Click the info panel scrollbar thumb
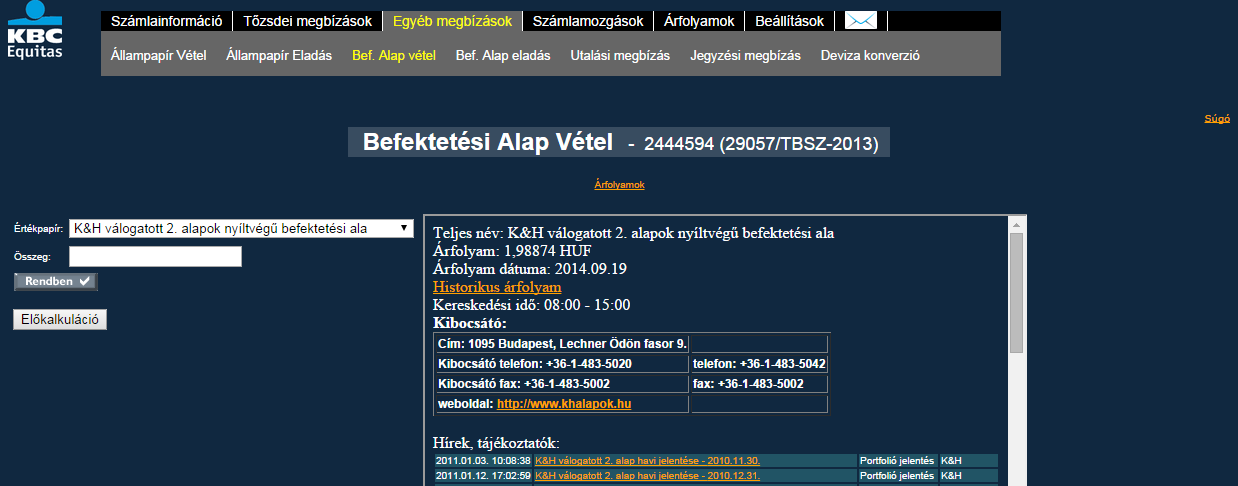Screen dimensions: 1238x486 (1016, 292)
